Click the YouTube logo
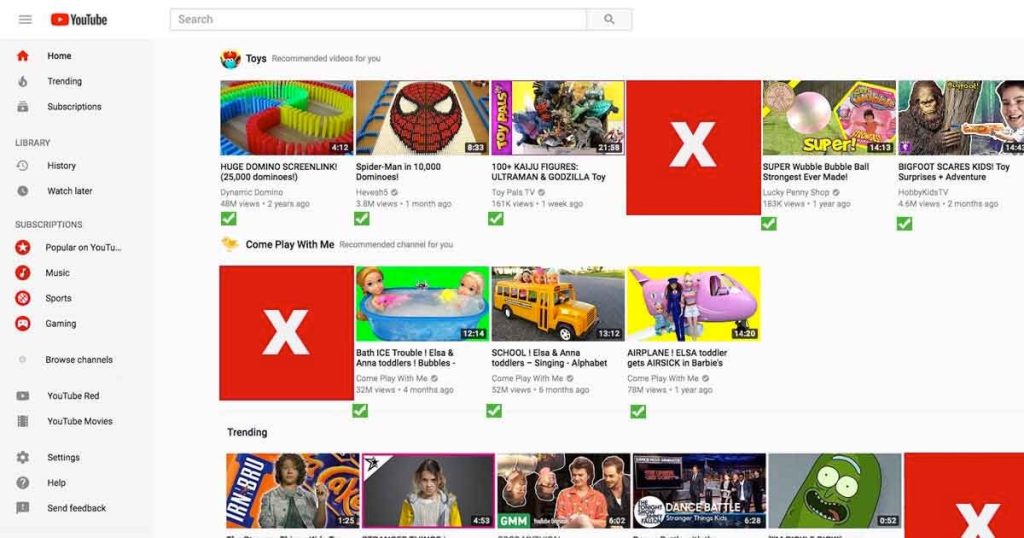 [78, 19]
